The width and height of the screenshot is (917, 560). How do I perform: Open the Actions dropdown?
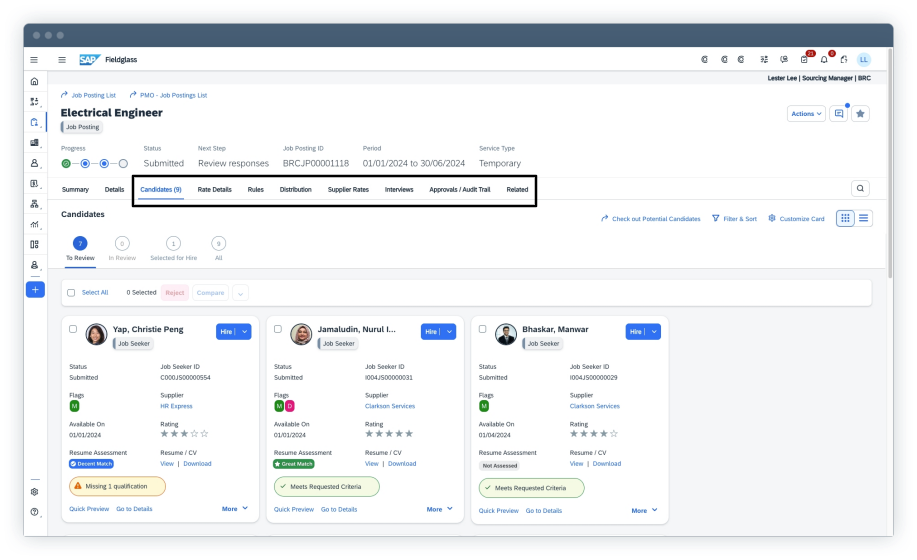(x=806, y=114)
